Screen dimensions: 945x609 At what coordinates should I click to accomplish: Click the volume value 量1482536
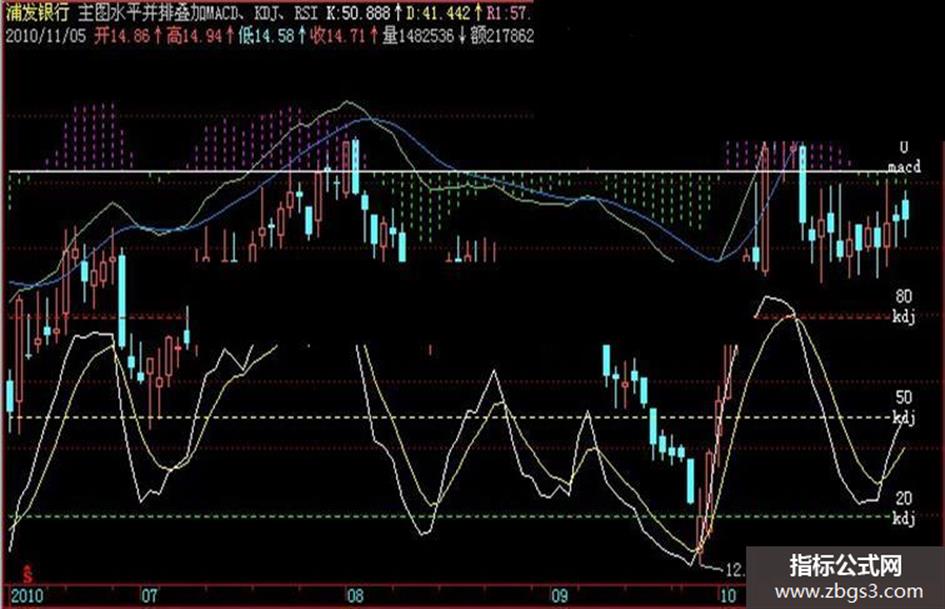point(418,36)
